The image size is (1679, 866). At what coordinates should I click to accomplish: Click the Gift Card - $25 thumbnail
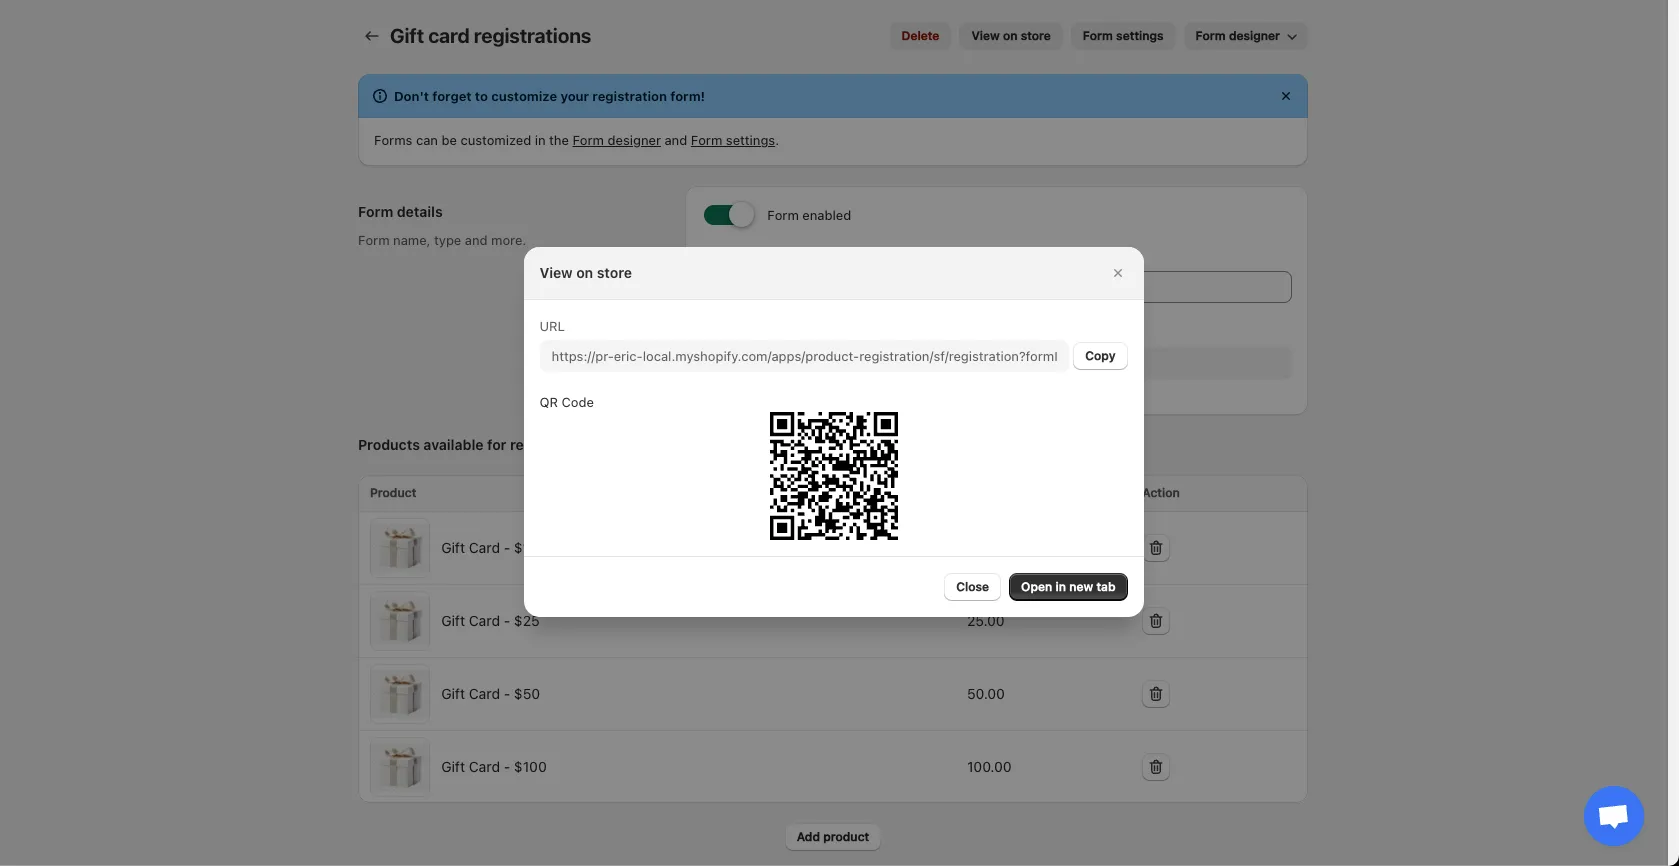(400, 621)
